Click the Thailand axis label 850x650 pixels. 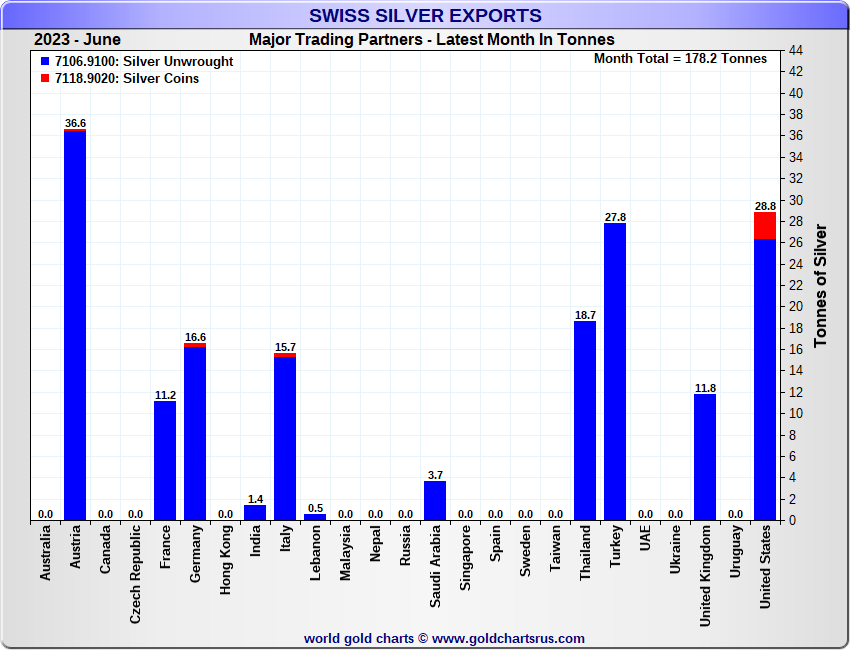(585, 552)
